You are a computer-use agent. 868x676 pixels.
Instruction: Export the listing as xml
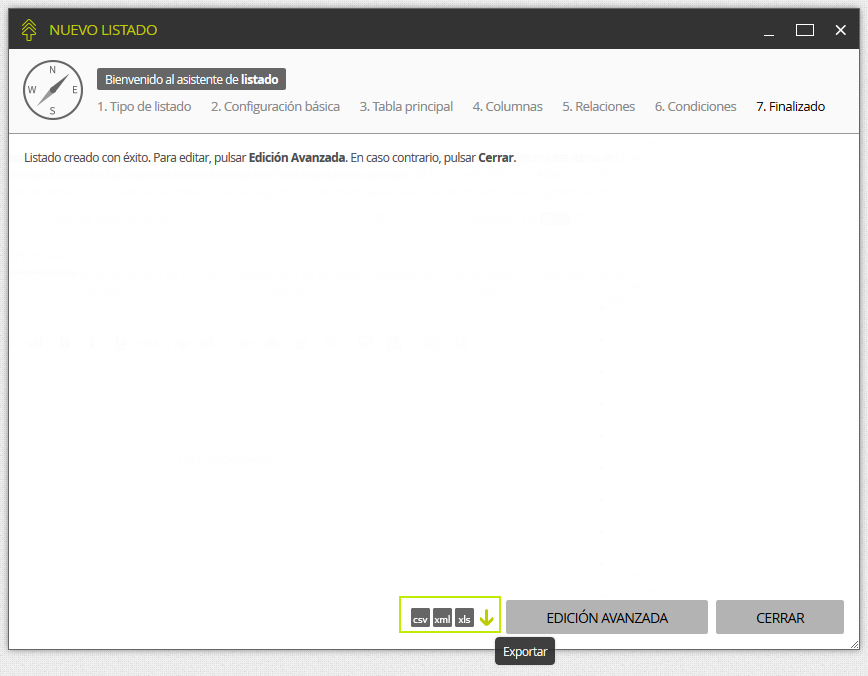pos(442,618)
